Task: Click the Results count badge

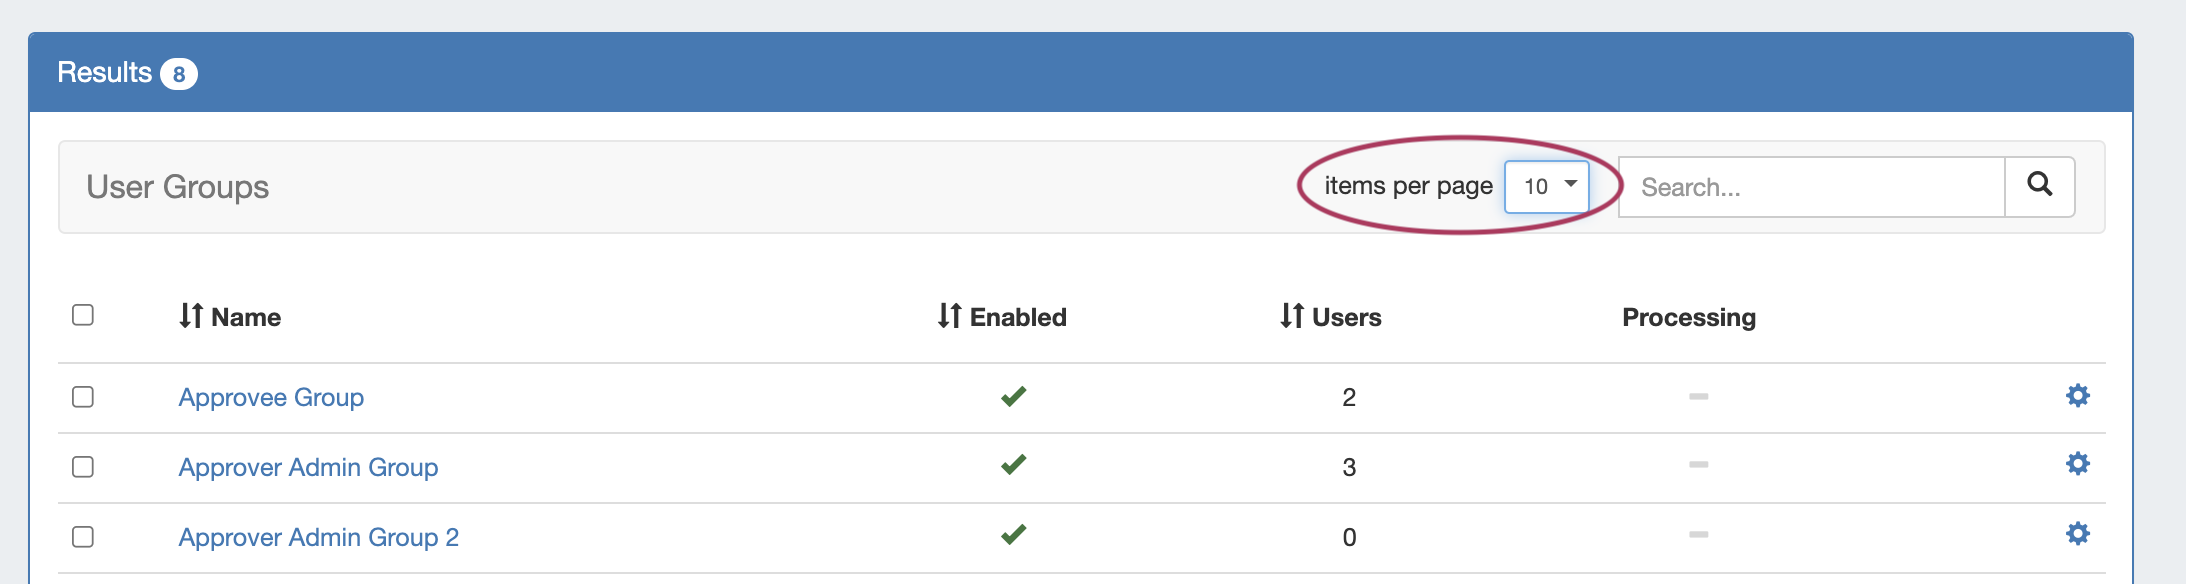Action: tap(179, 74)
